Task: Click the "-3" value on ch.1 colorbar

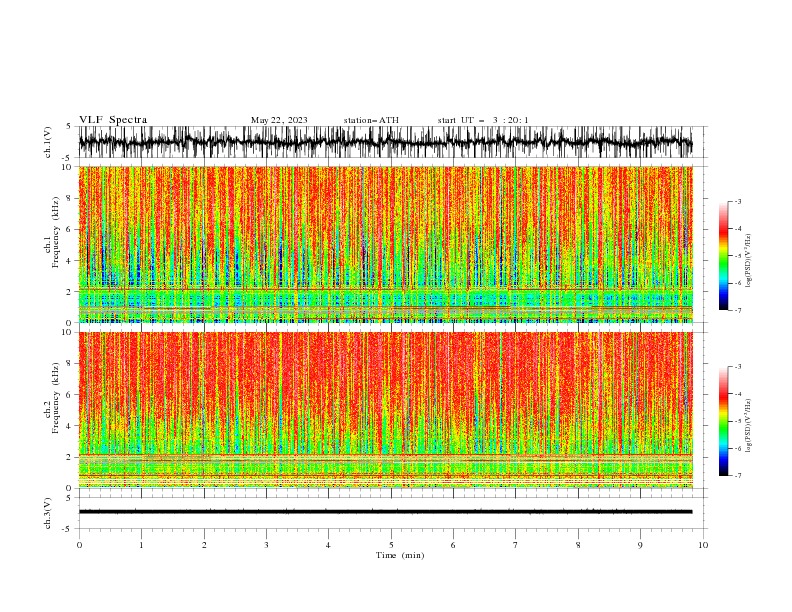Action: 738,201
